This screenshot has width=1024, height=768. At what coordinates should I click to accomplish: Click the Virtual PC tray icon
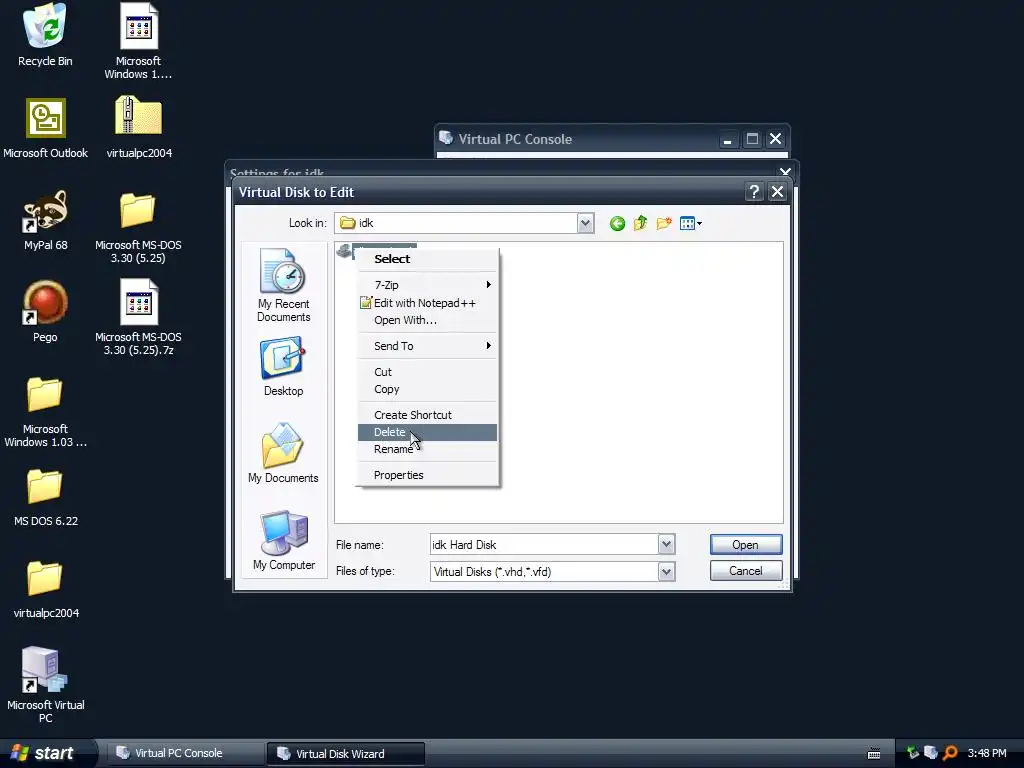[931, 753]
